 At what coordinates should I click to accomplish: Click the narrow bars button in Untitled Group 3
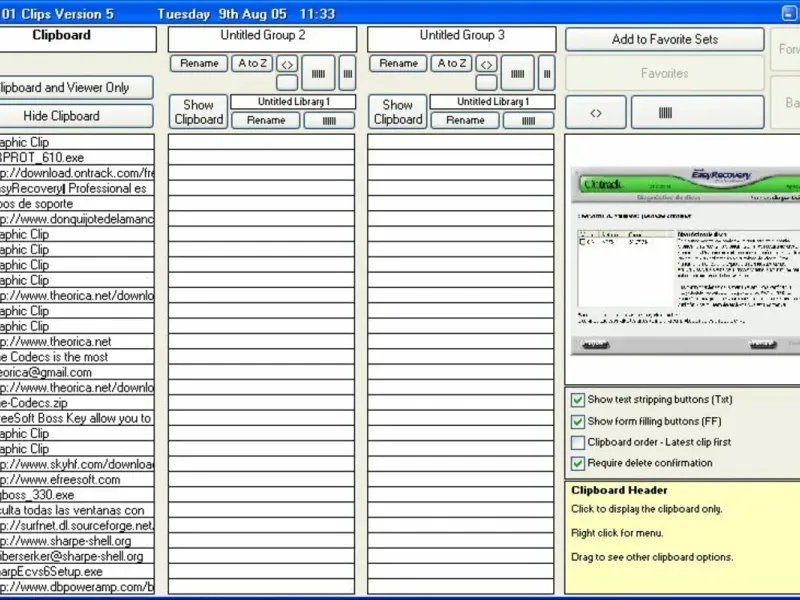tap(546, 73)
